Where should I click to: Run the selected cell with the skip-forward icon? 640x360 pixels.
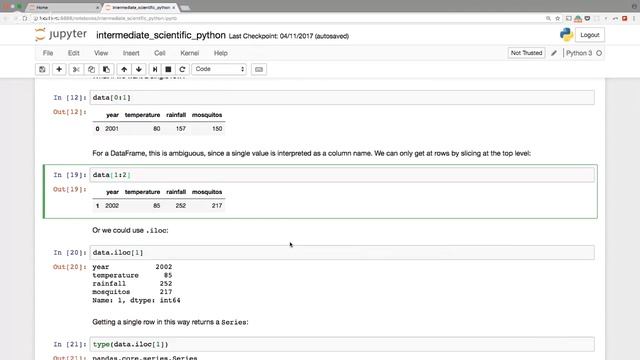(155, 69)
